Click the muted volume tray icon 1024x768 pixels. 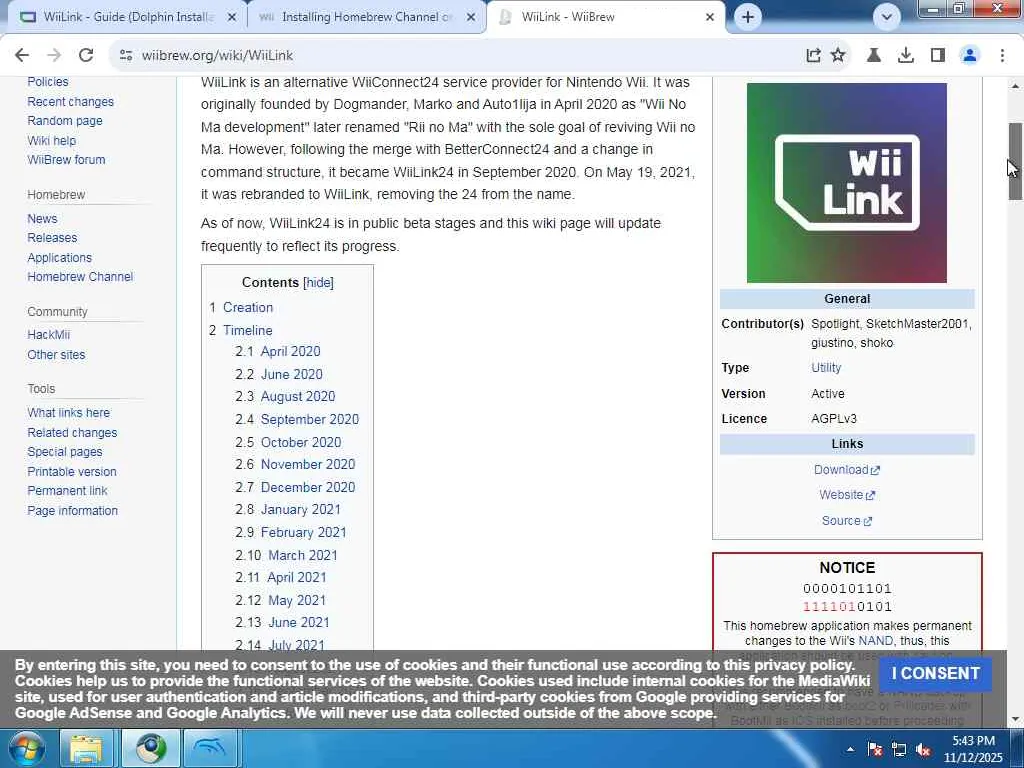click(x=923, y=749)
